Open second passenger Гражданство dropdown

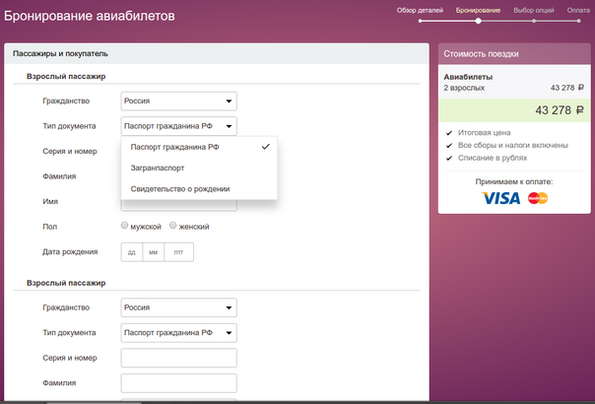tap(179, 307)
